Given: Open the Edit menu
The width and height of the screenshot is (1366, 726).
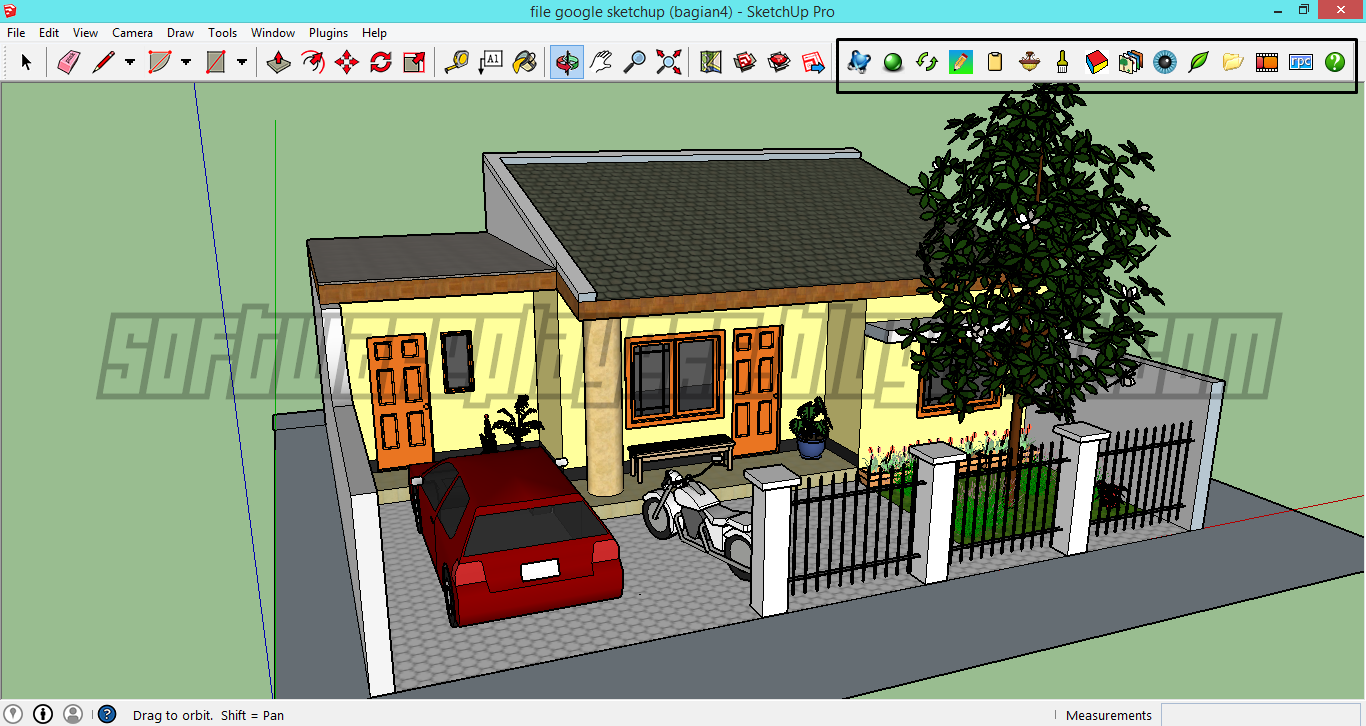Looking at the screenshot, I should pos(49,33).
